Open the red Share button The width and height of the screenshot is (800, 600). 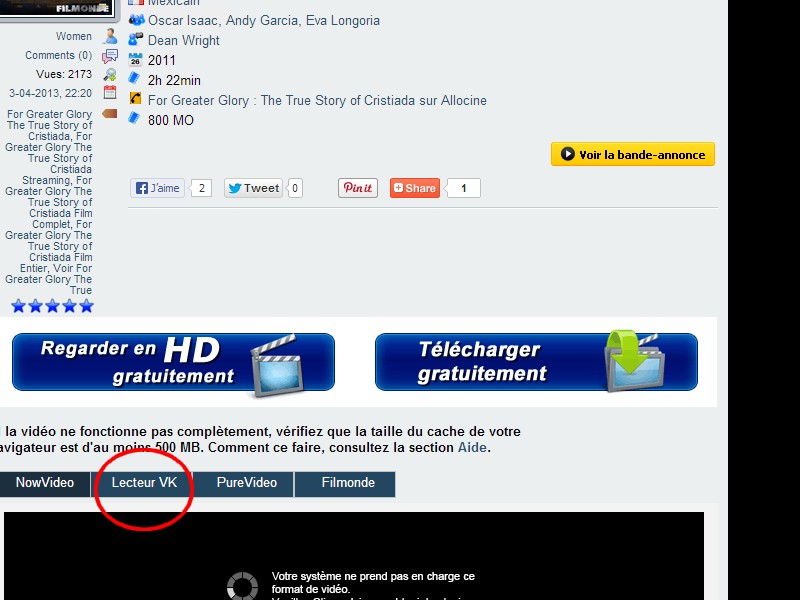415,188
